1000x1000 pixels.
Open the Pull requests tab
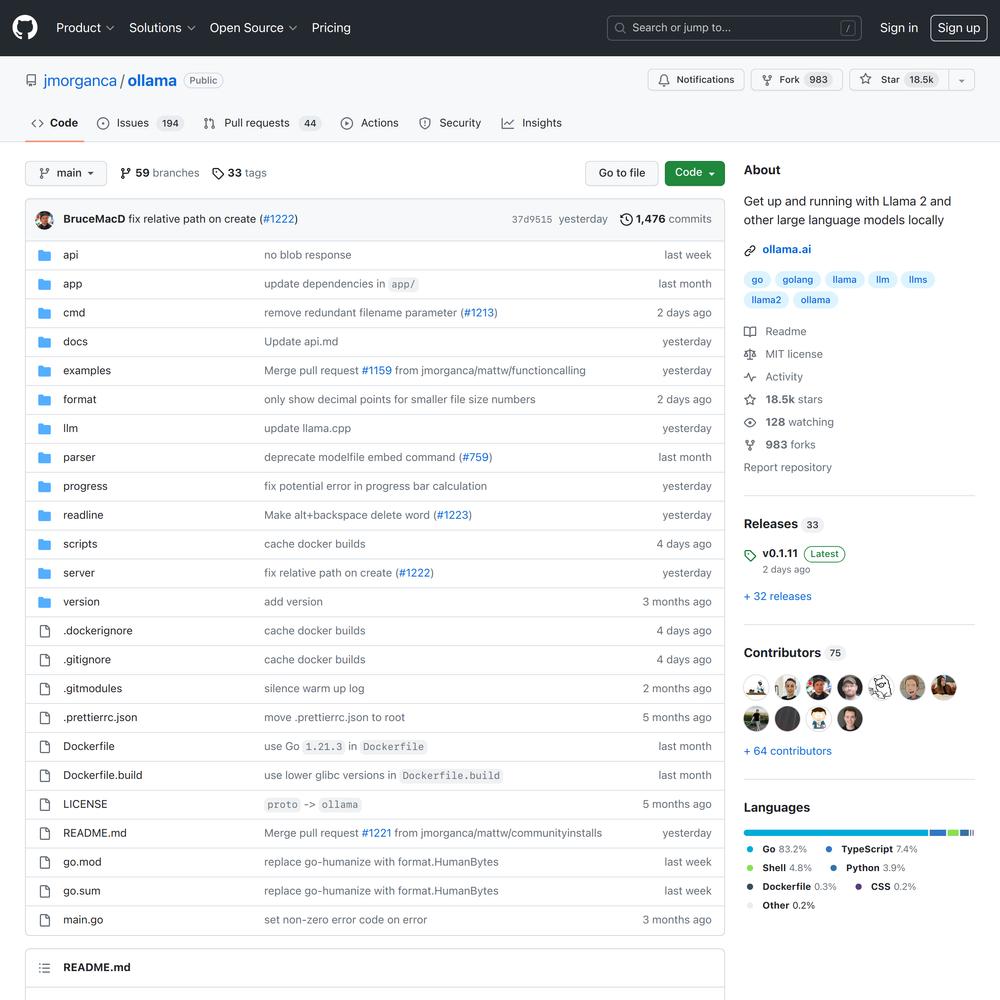tap(261, 123)
